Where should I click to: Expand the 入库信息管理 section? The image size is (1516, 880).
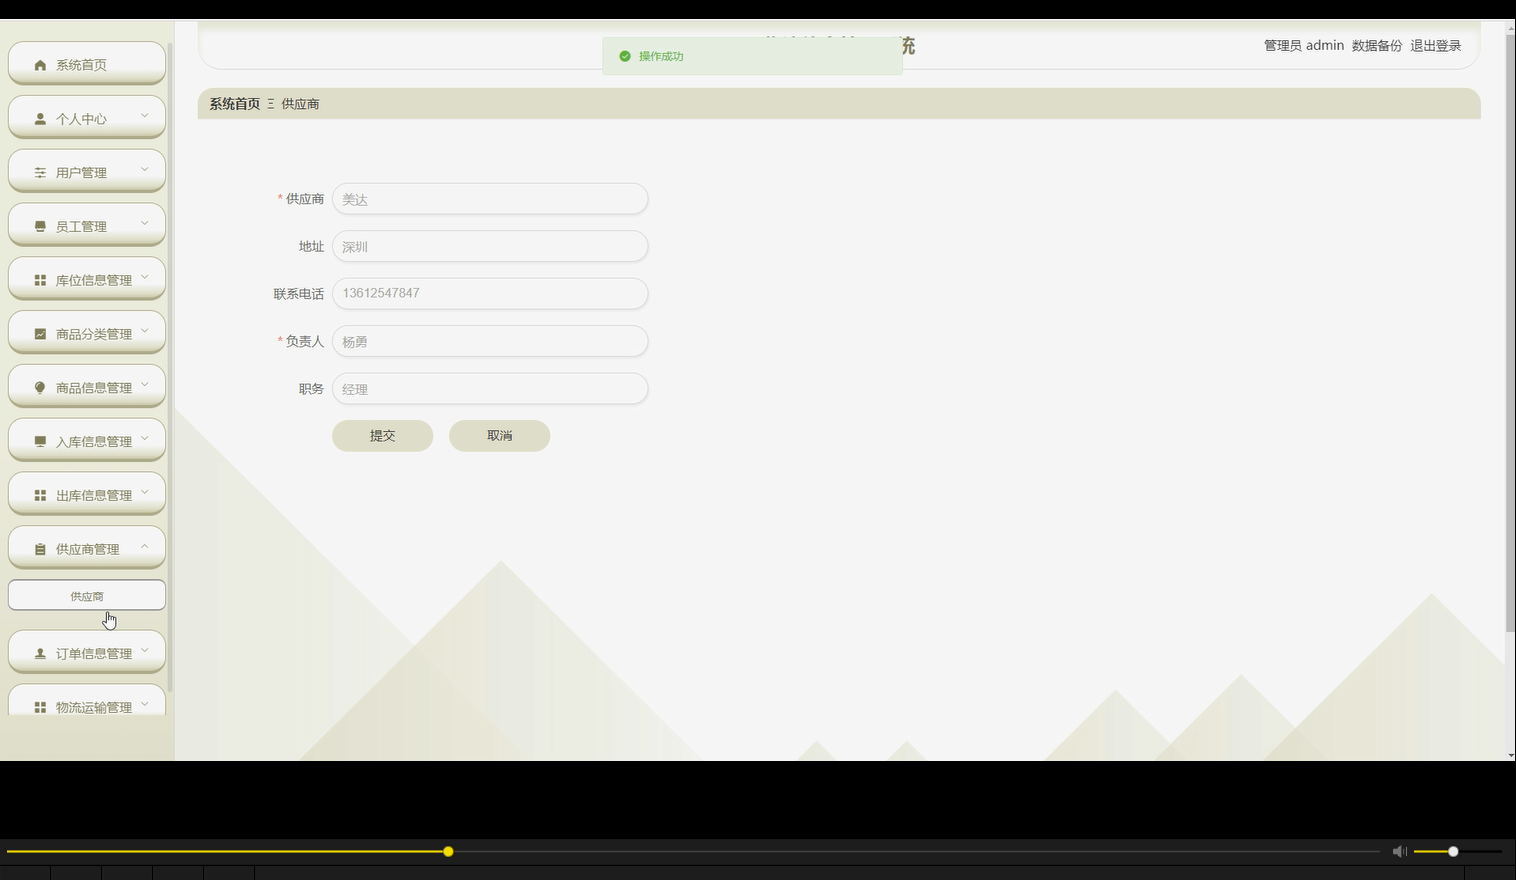(x=95, y=440)
